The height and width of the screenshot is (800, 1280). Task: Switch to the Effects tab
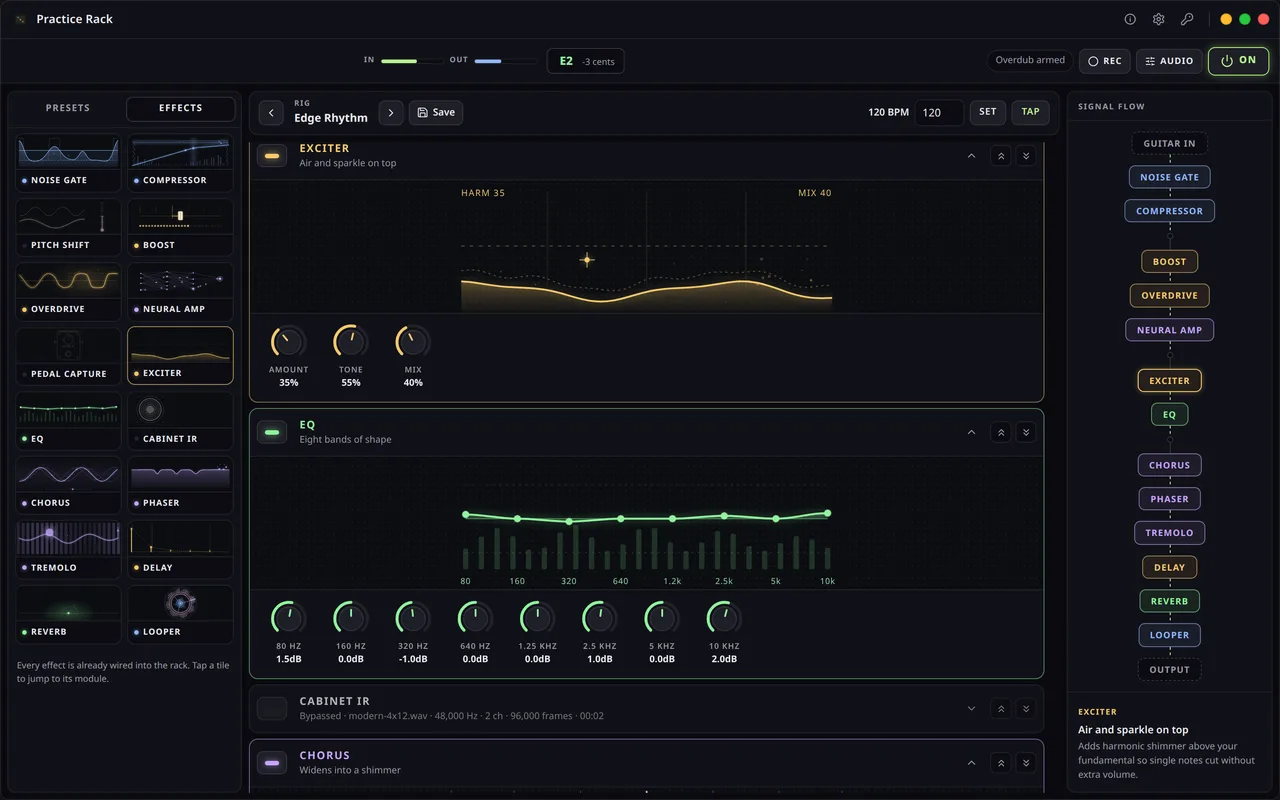click(x=181, y=108)
